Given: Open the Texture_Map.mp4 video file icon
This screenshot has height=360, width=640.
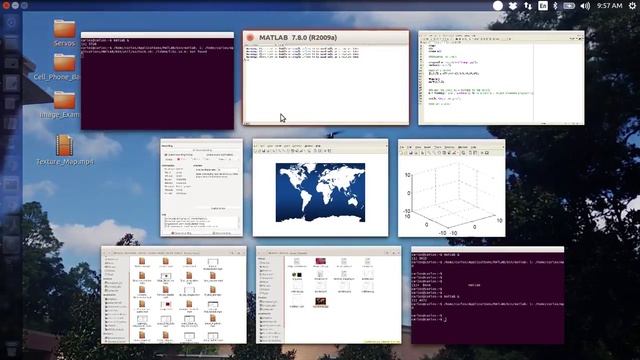Looking at the screenshot, I should point(64,150).
